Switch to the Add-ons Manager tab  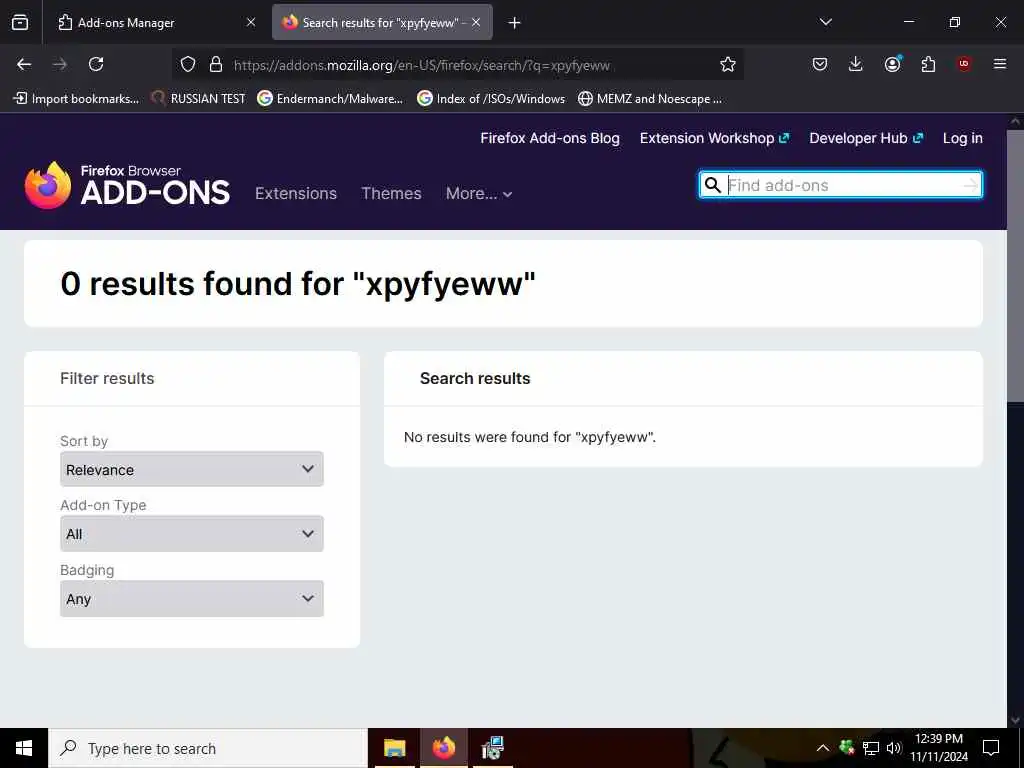[157, 22]
